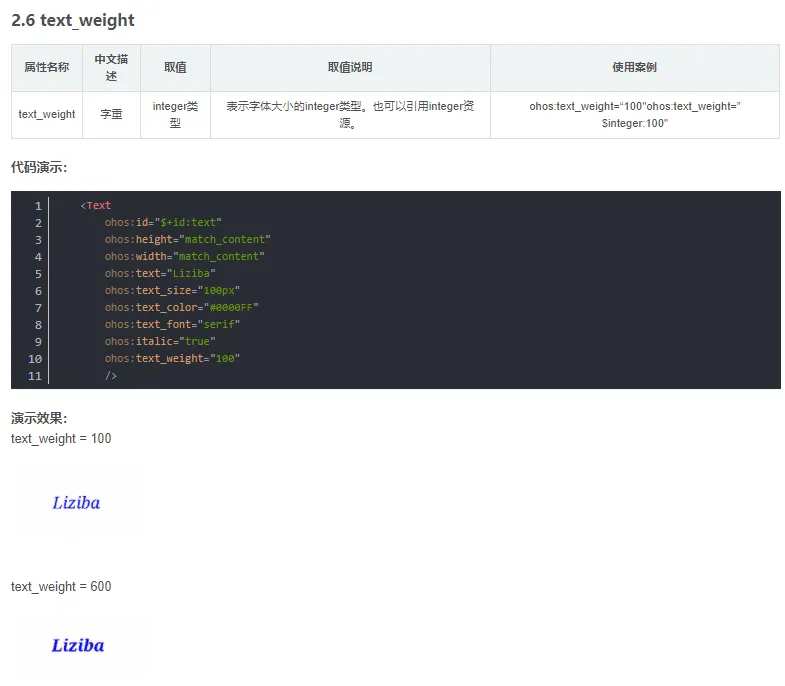Image resolution: width=785 pixels, height=686 pixels.
Task: Select the '使用案例' header cell
Action: (x=635, y=68)
